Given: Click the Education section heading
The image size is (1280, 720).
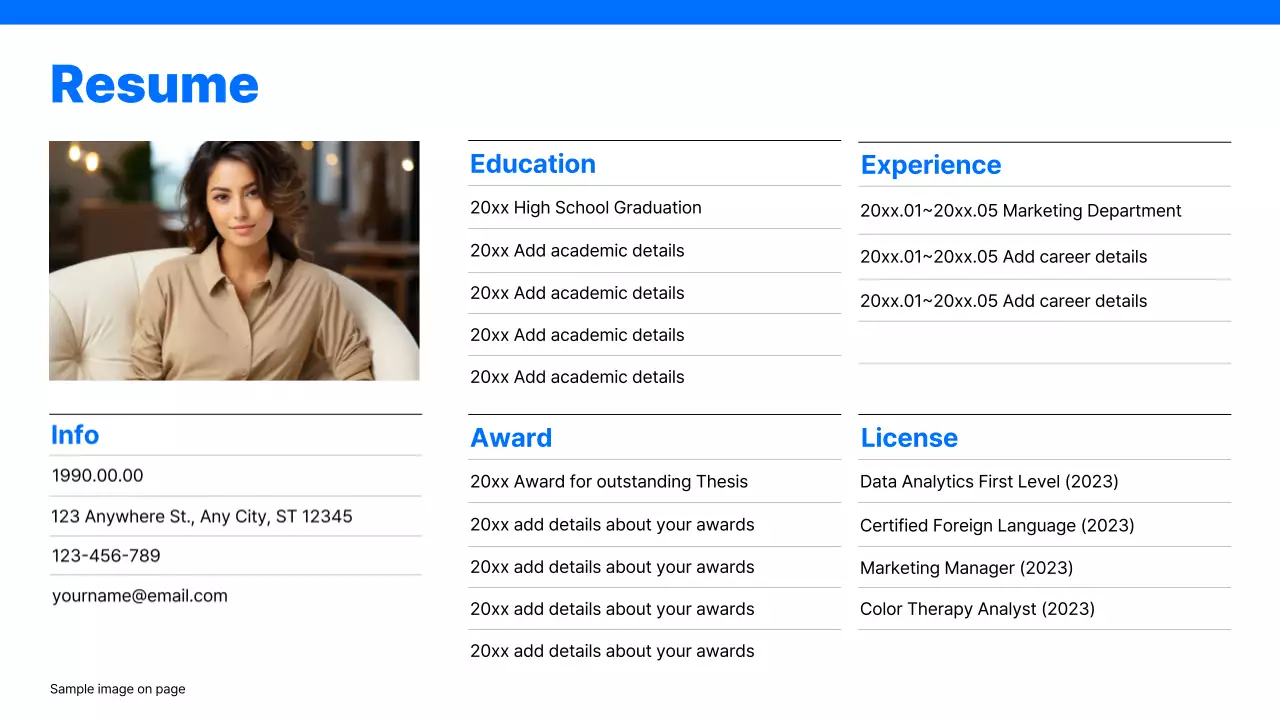Looking at the screenshot, I should point(532,164).
